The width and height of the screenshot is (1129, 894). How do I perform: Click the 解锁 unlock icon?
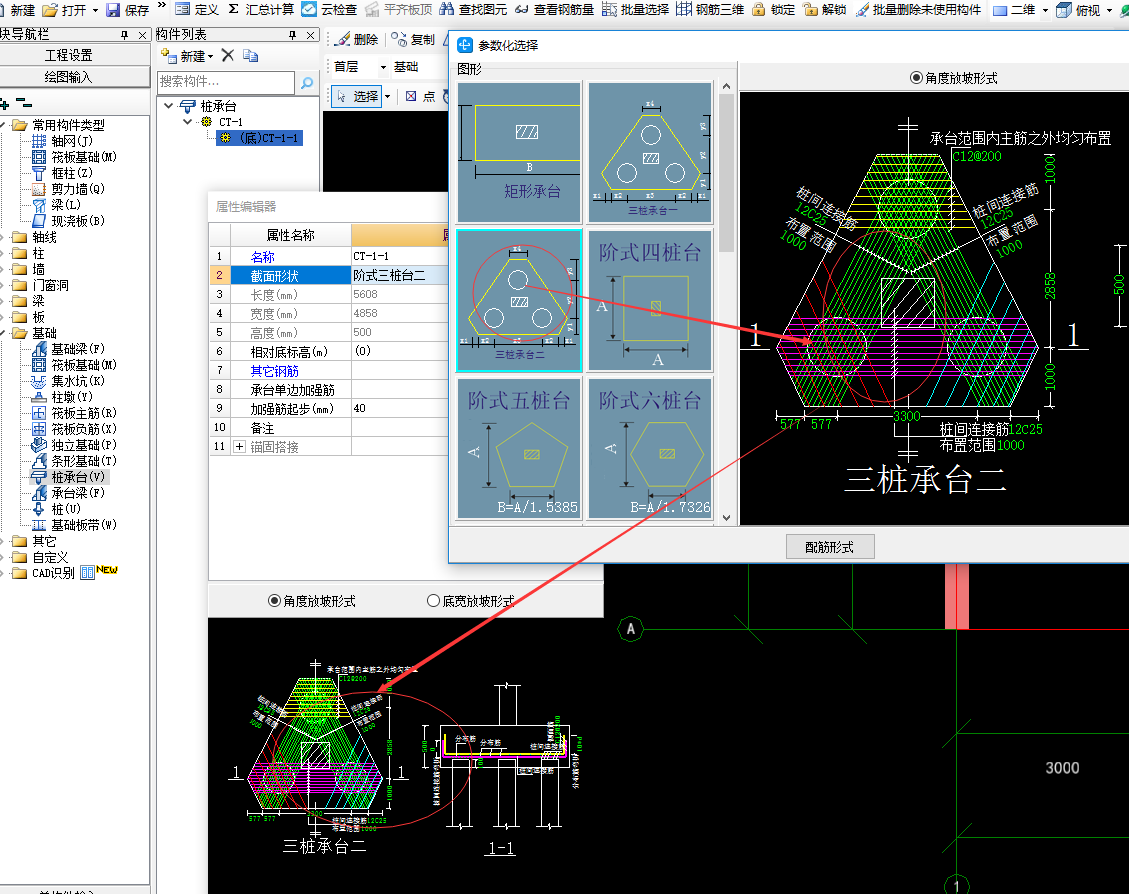click(x=811, y=9)
